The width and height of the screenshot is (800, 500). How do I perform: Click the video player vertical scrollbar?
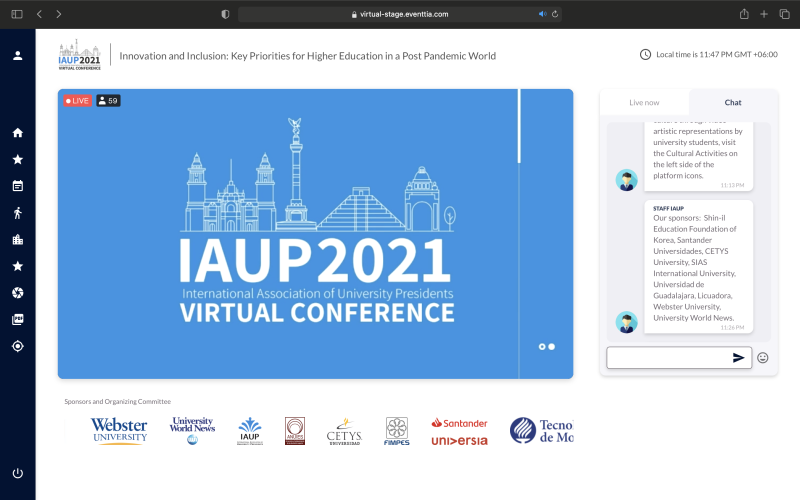[x=519, y=126]
